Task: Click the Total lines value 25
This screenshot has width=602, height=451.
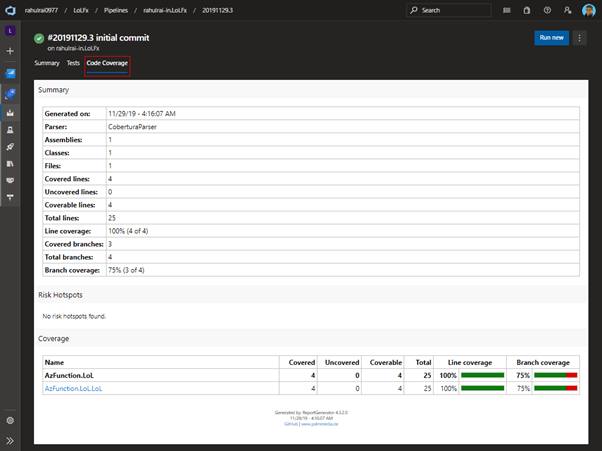Action: [112, 218]
